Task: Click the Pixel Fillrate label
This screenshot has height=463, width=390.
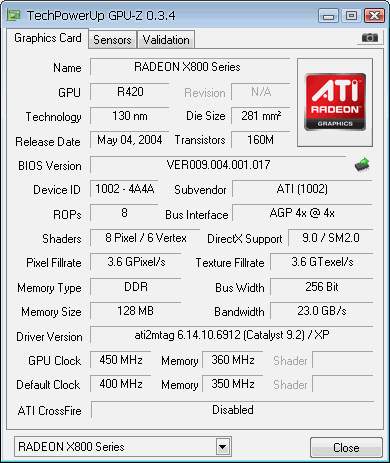Action: (x=54, y=263)
